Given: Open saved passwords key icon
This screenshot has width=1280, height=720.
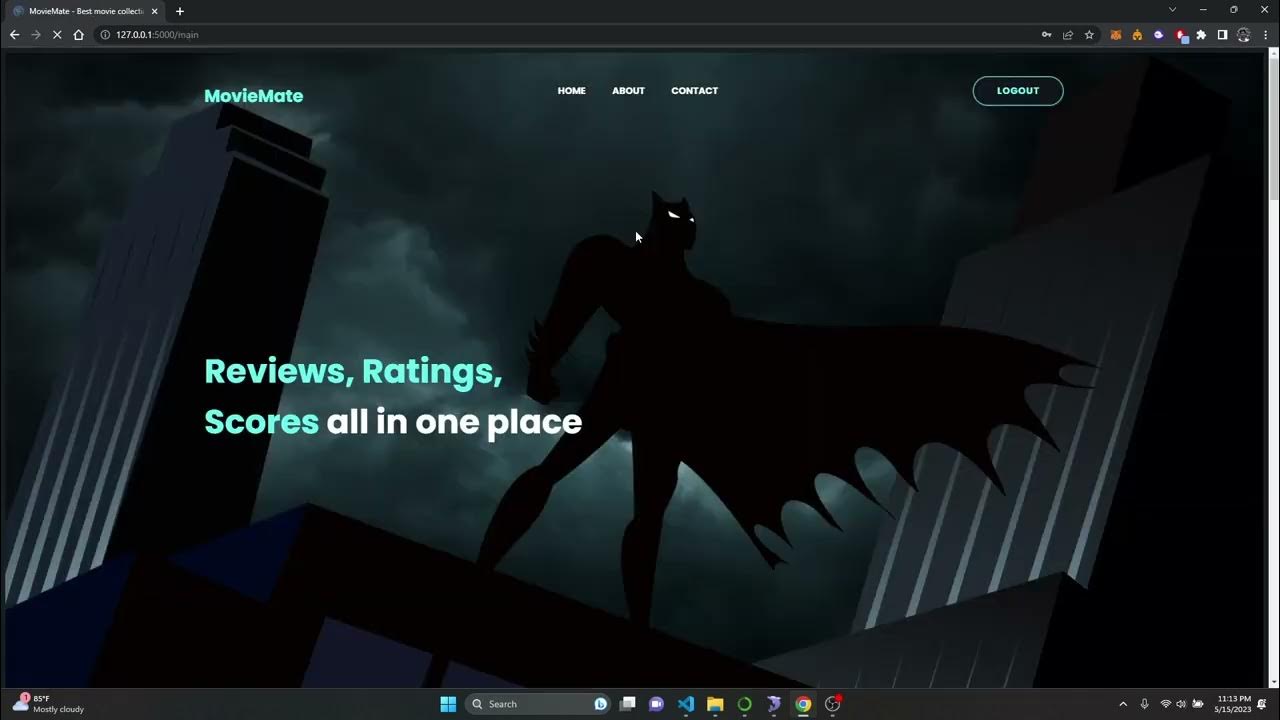Looking at the screenshot, I should pos(1046,34).
